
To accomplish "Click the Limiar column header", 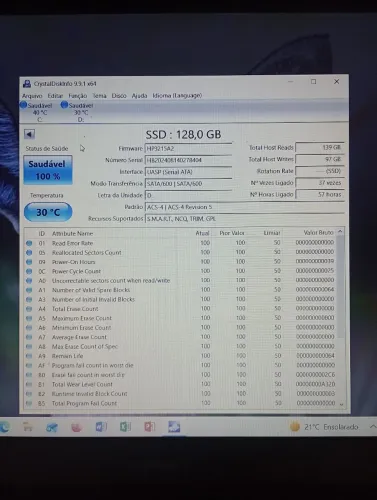I will 272,233.
